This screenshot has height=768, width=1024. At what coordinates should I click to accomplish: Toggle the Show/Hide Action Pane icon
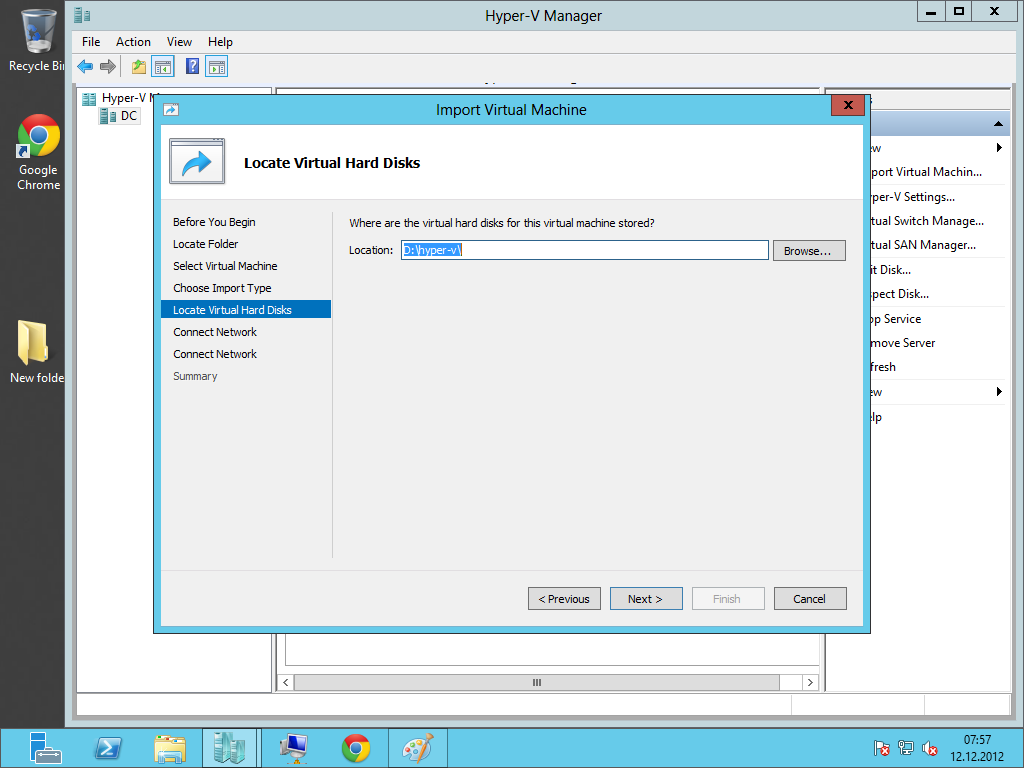[216, 67]
